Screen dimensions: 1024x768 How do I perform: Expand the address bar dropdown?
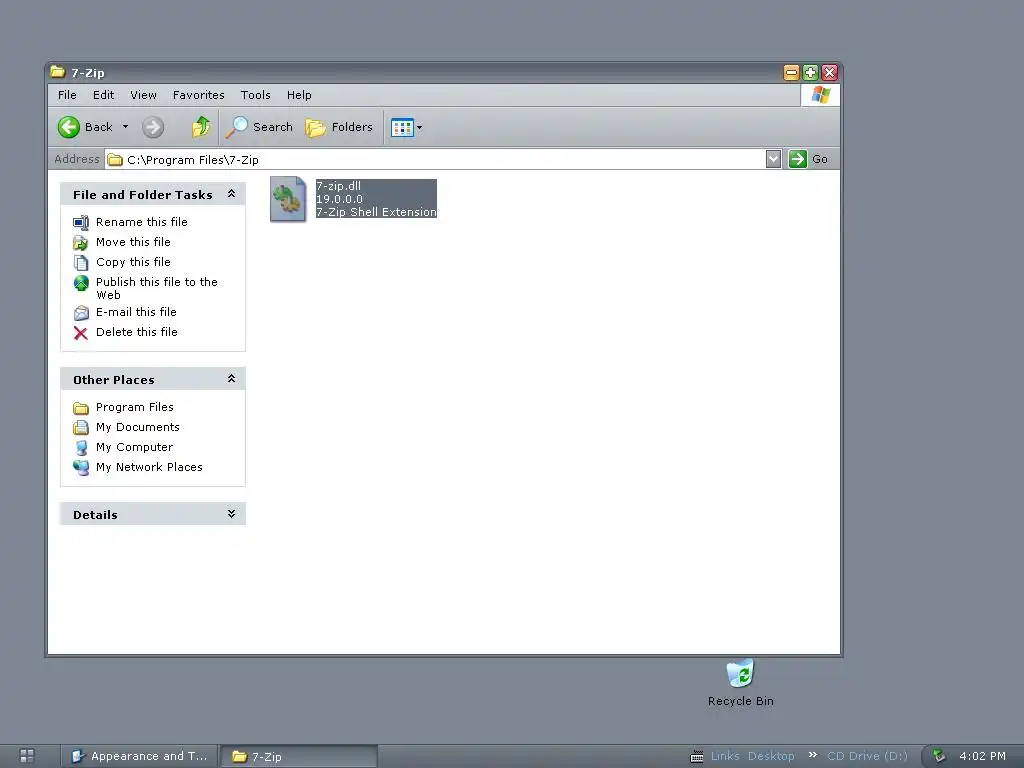(x=773, y=159)
